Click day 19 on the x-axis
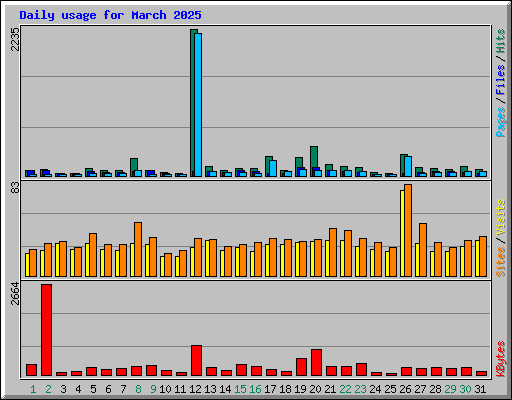 300,389
